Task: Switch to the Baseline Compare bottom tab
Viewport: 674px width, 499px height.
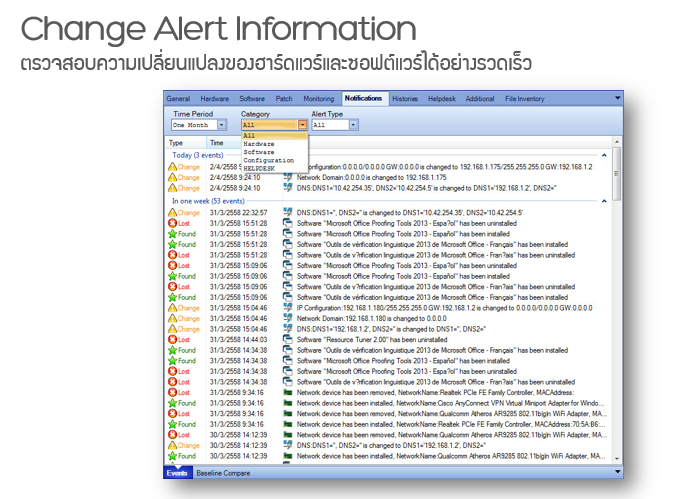Action: [223, 471]
